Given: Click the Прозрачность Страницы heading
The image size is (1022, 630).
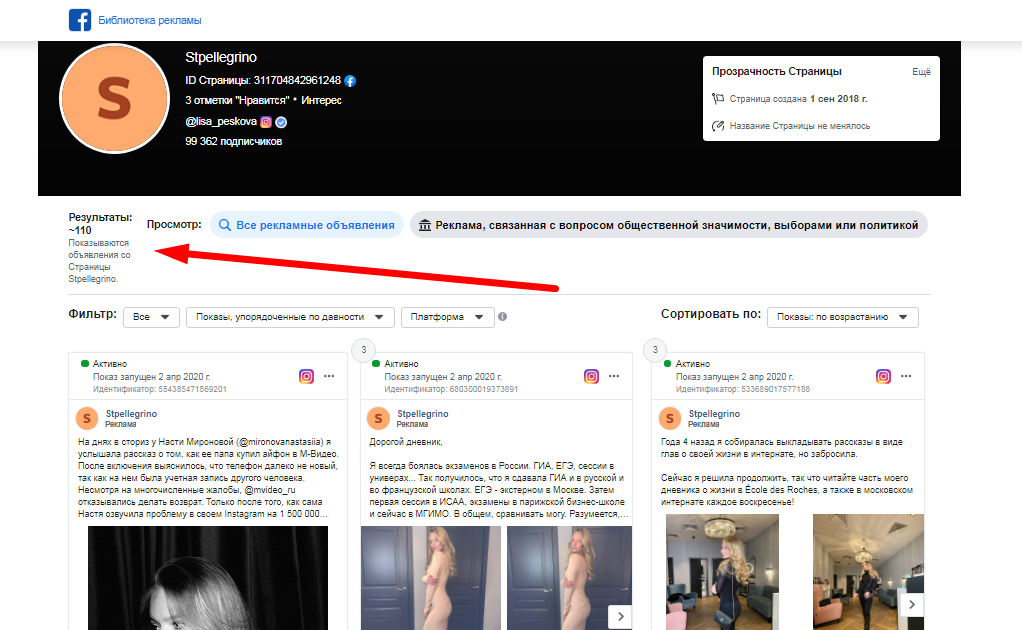Looking at the screenshot, I should click(x=776, y=72).
